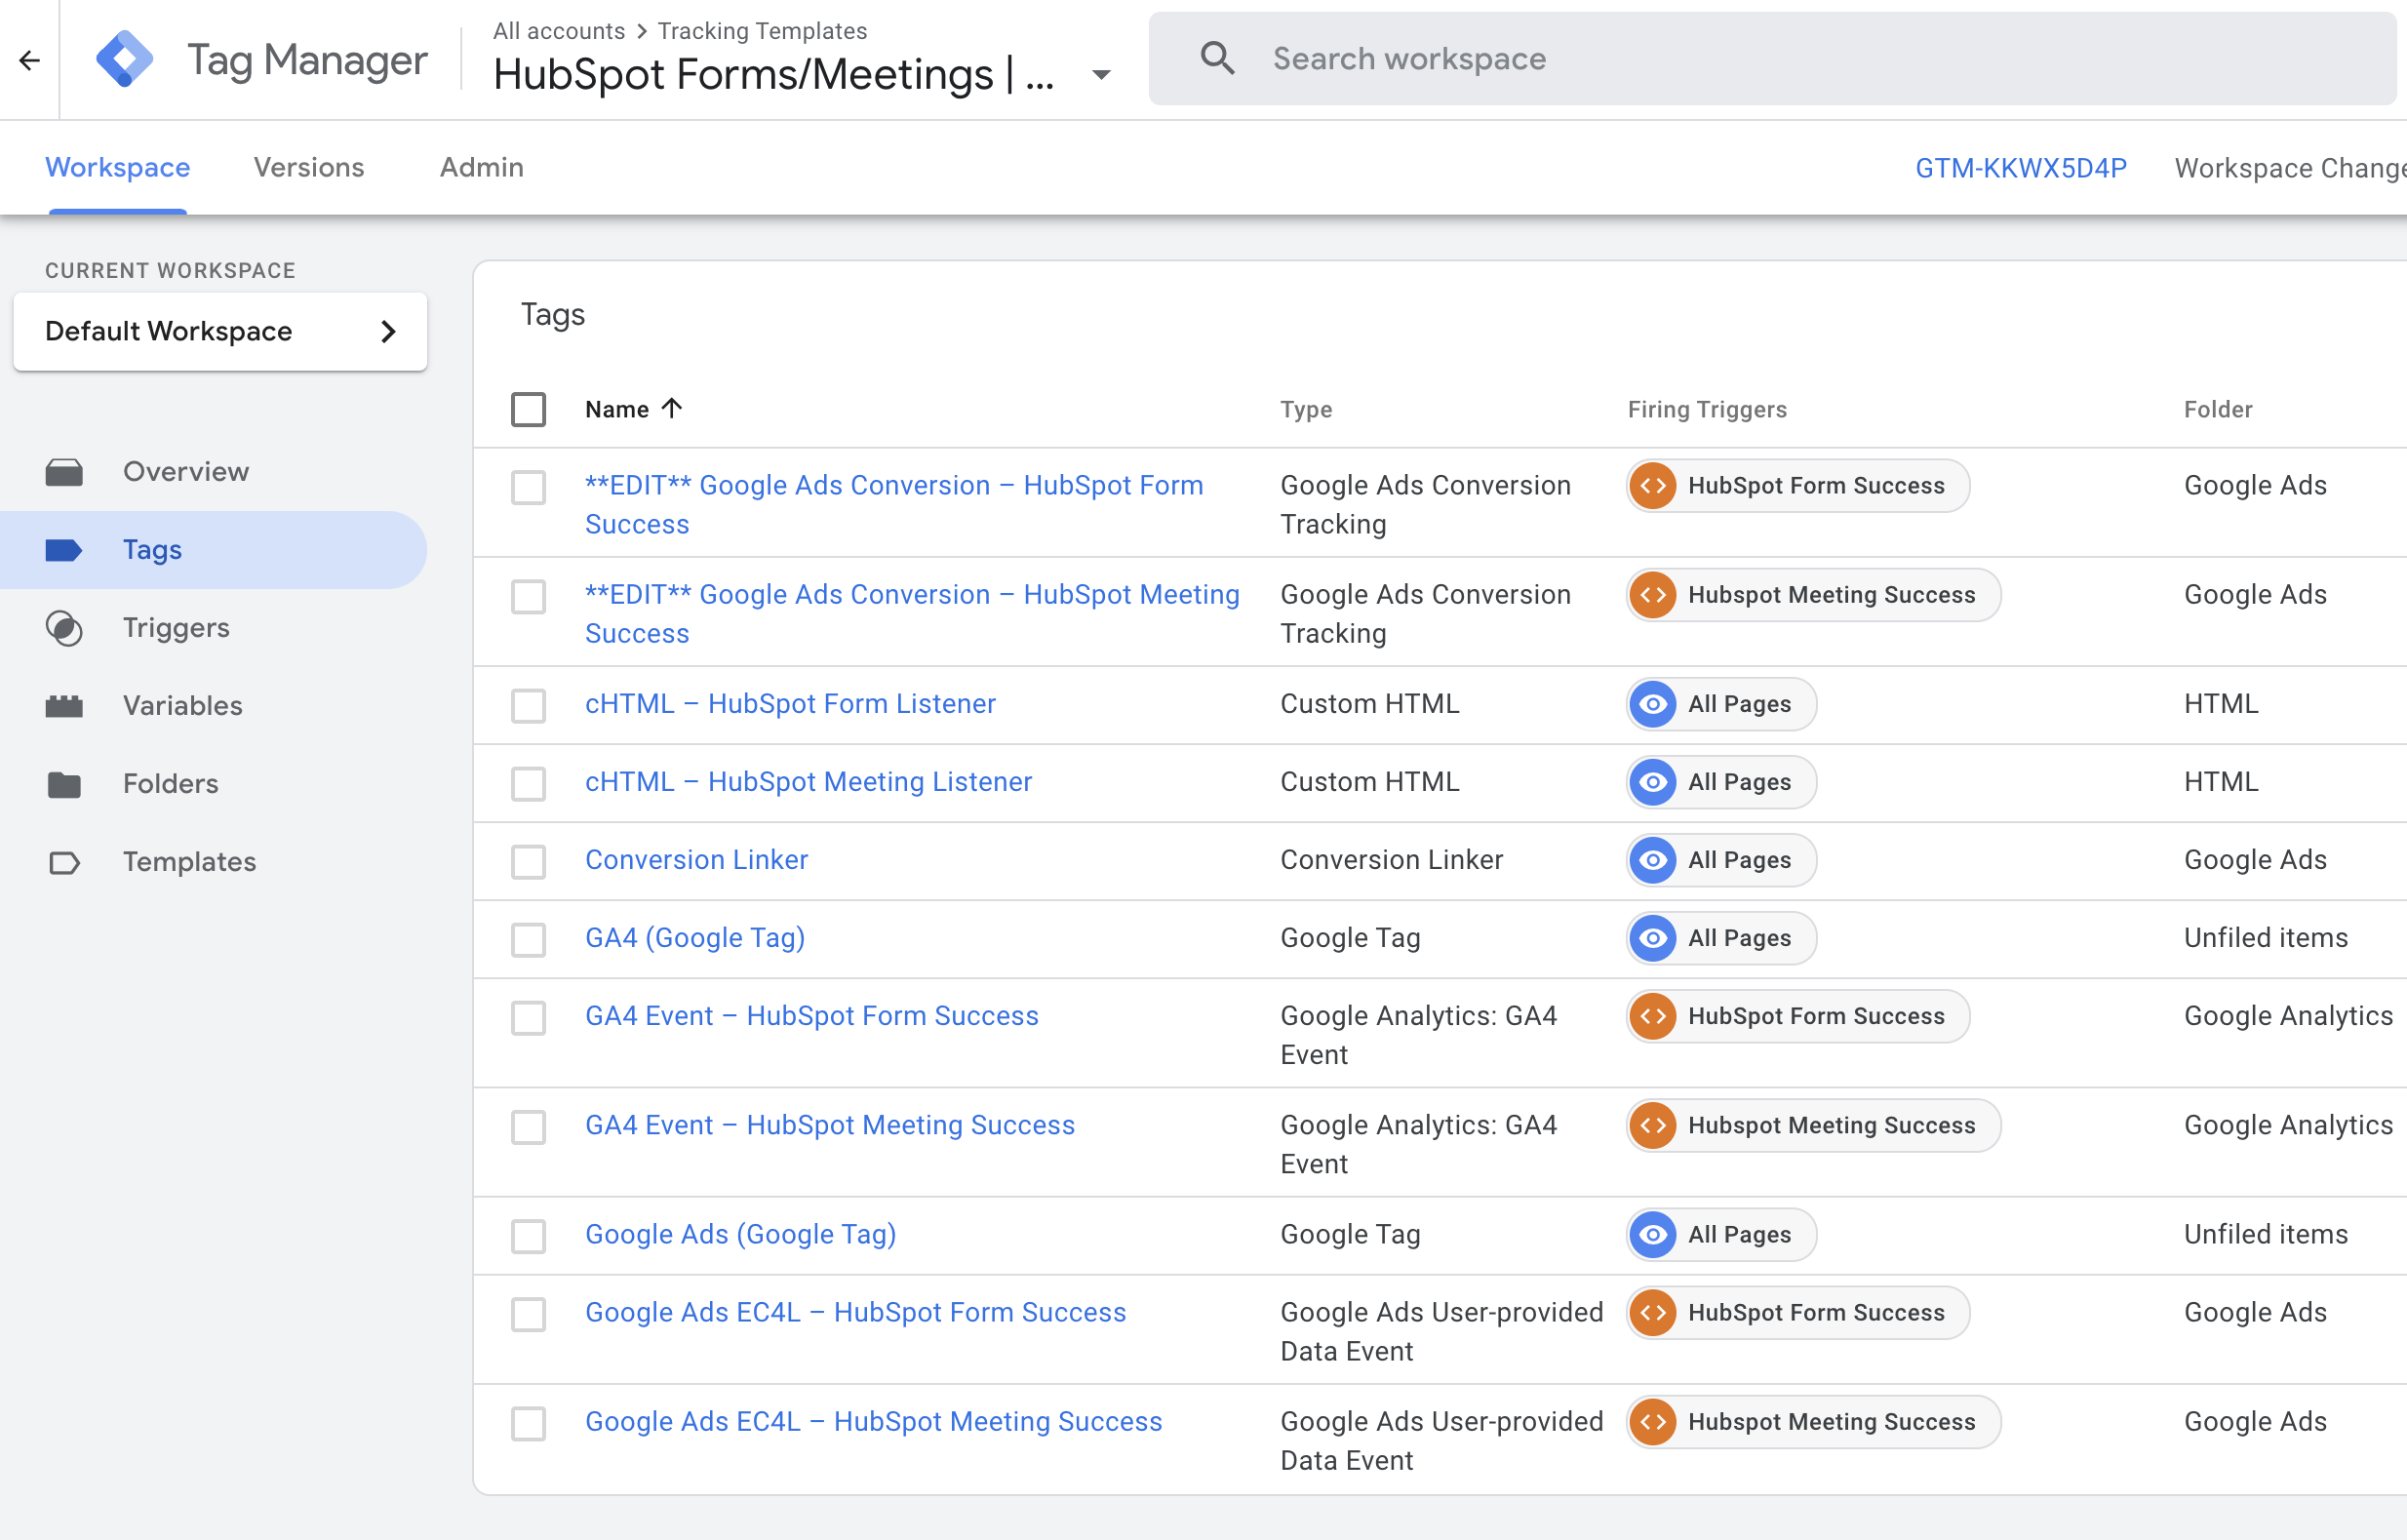Click eye icon for cHTML Meeting Listener trigger
The width and height of the screenshot is (2407, 1540).
[1653, 782]
